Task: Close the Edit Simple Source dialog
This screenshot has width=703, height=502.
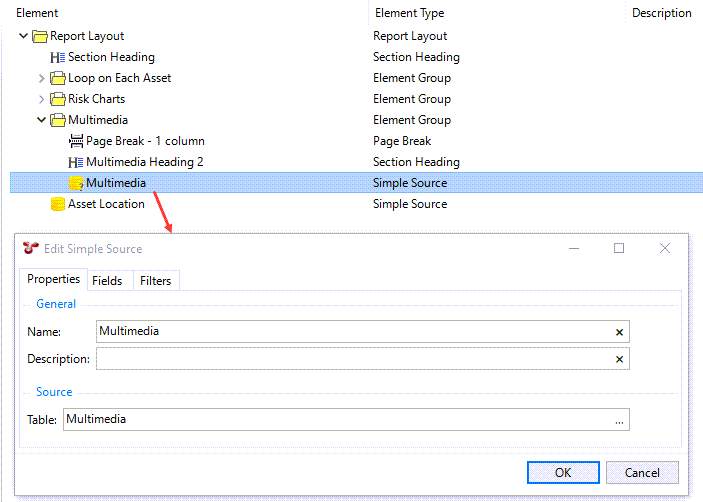Action: point(665,248)
